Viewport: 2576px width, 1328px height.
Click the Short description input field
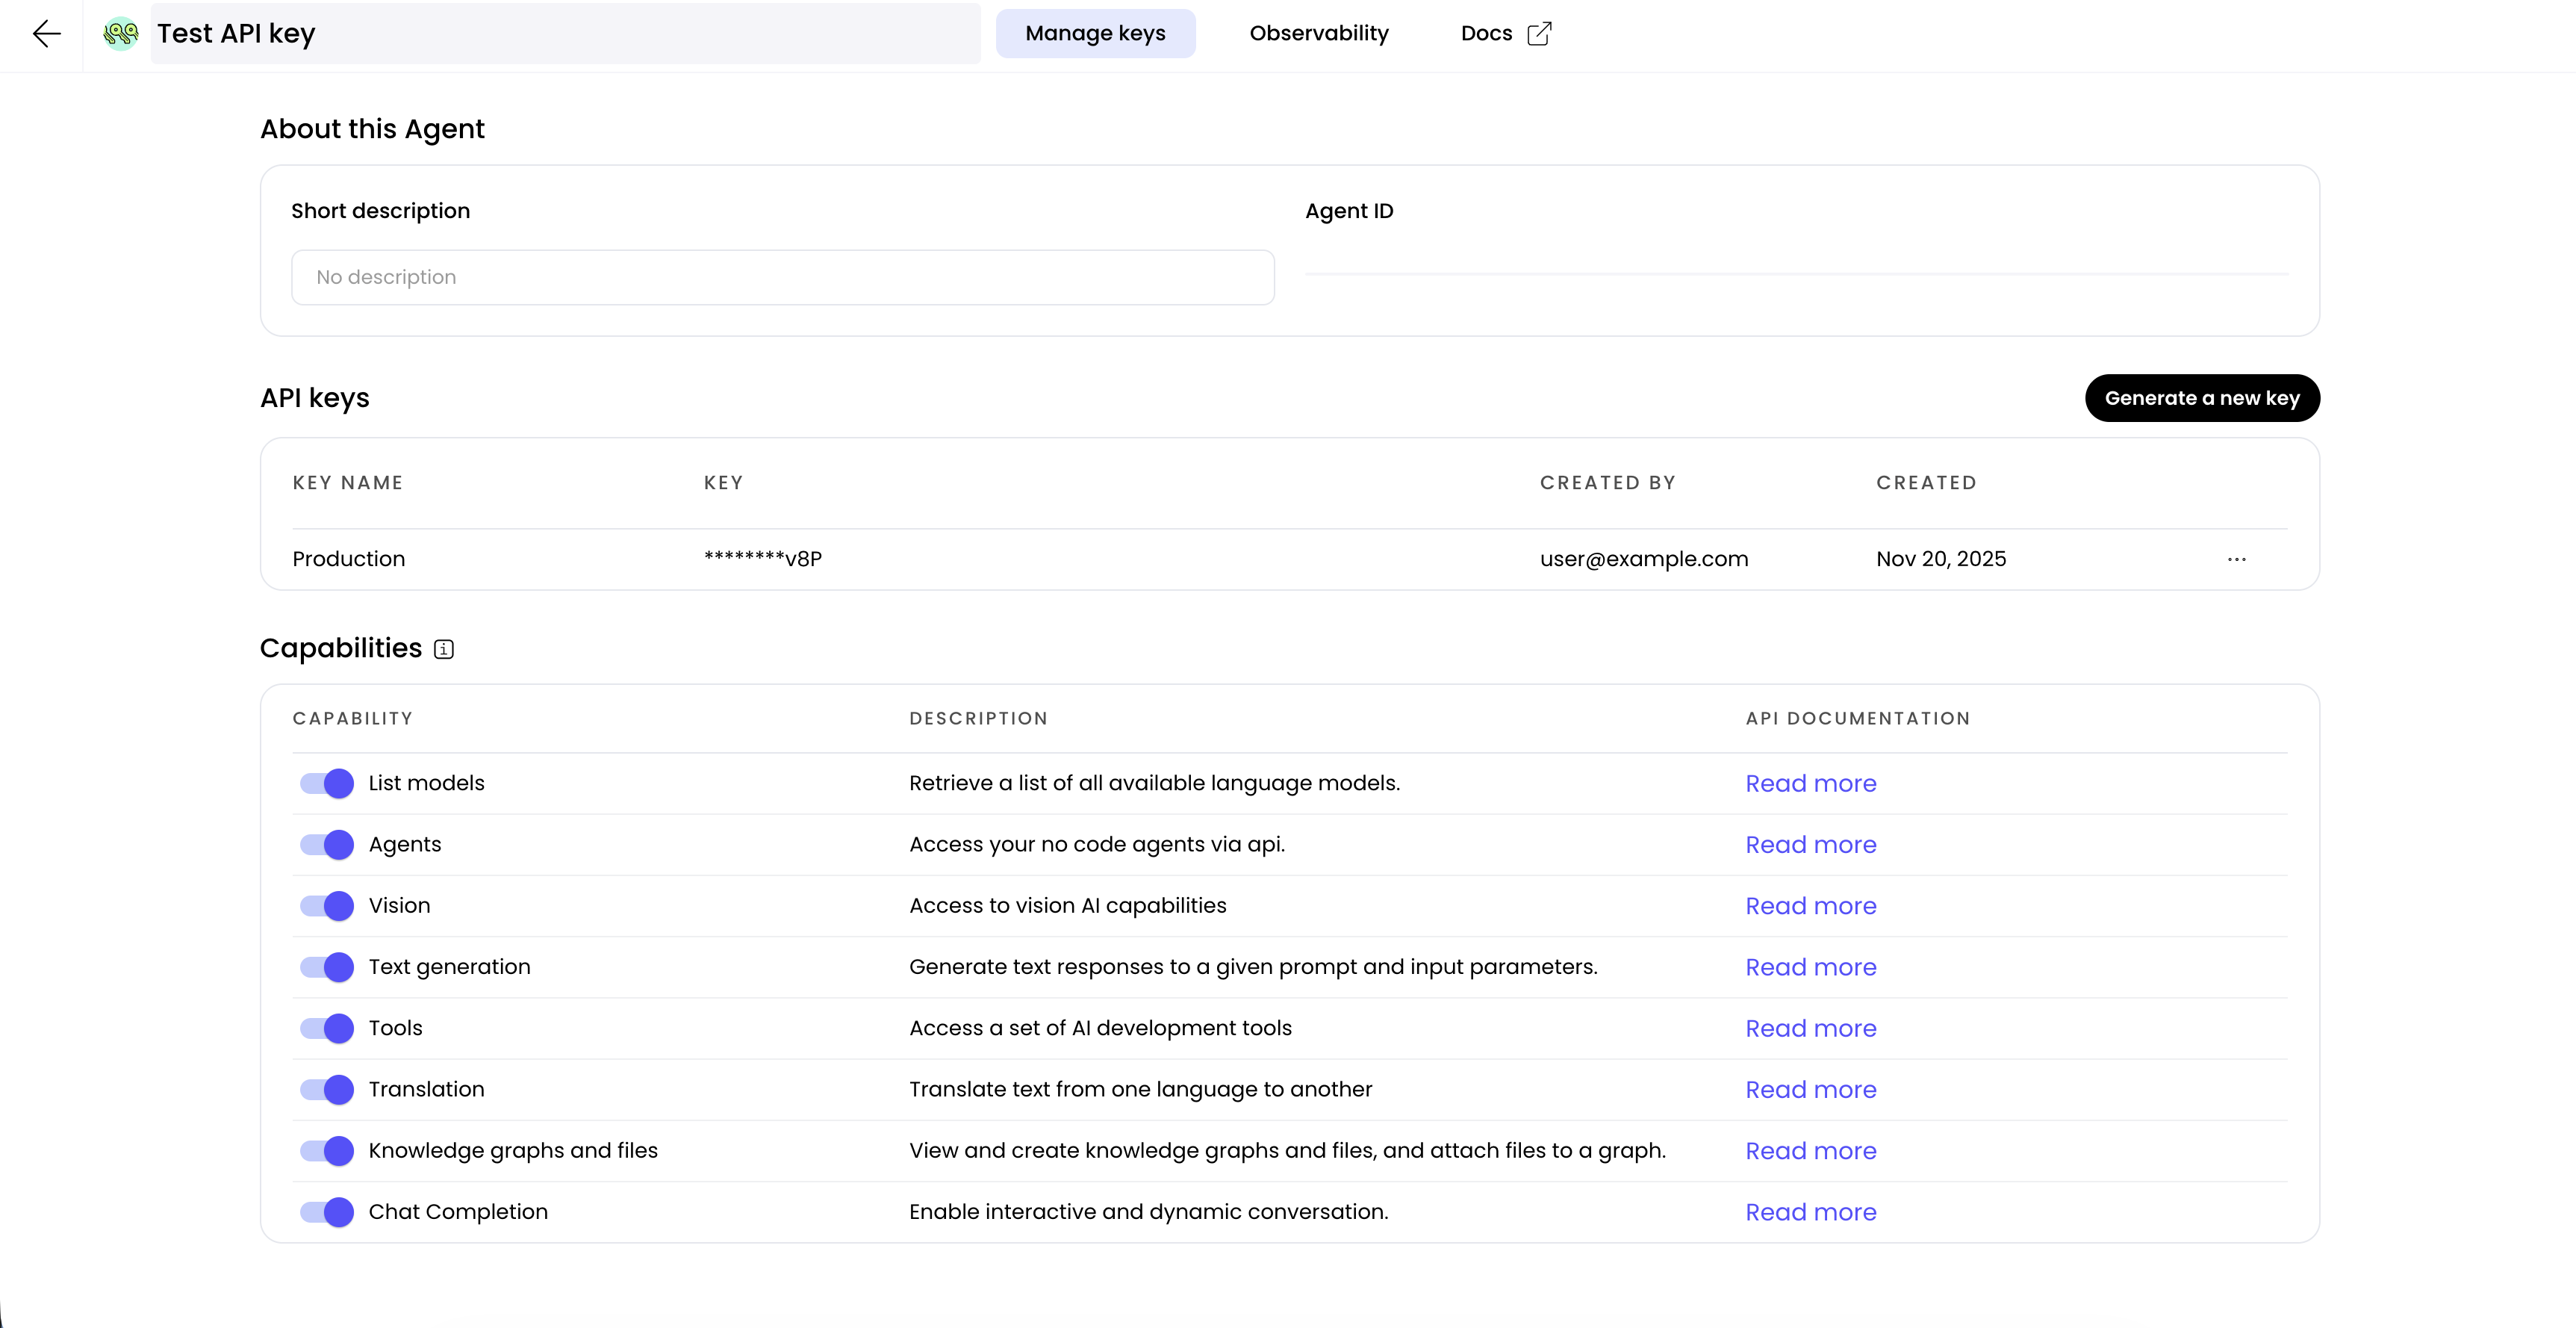pos(782,277)
